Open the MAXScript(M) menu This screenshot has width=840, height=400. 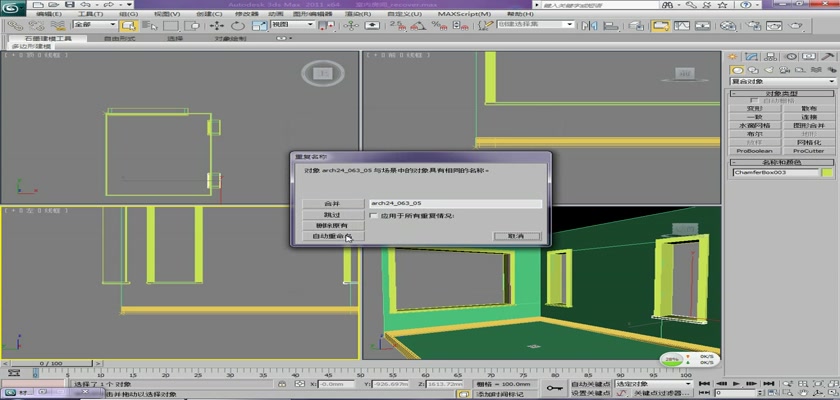click(x=464, y=14)
